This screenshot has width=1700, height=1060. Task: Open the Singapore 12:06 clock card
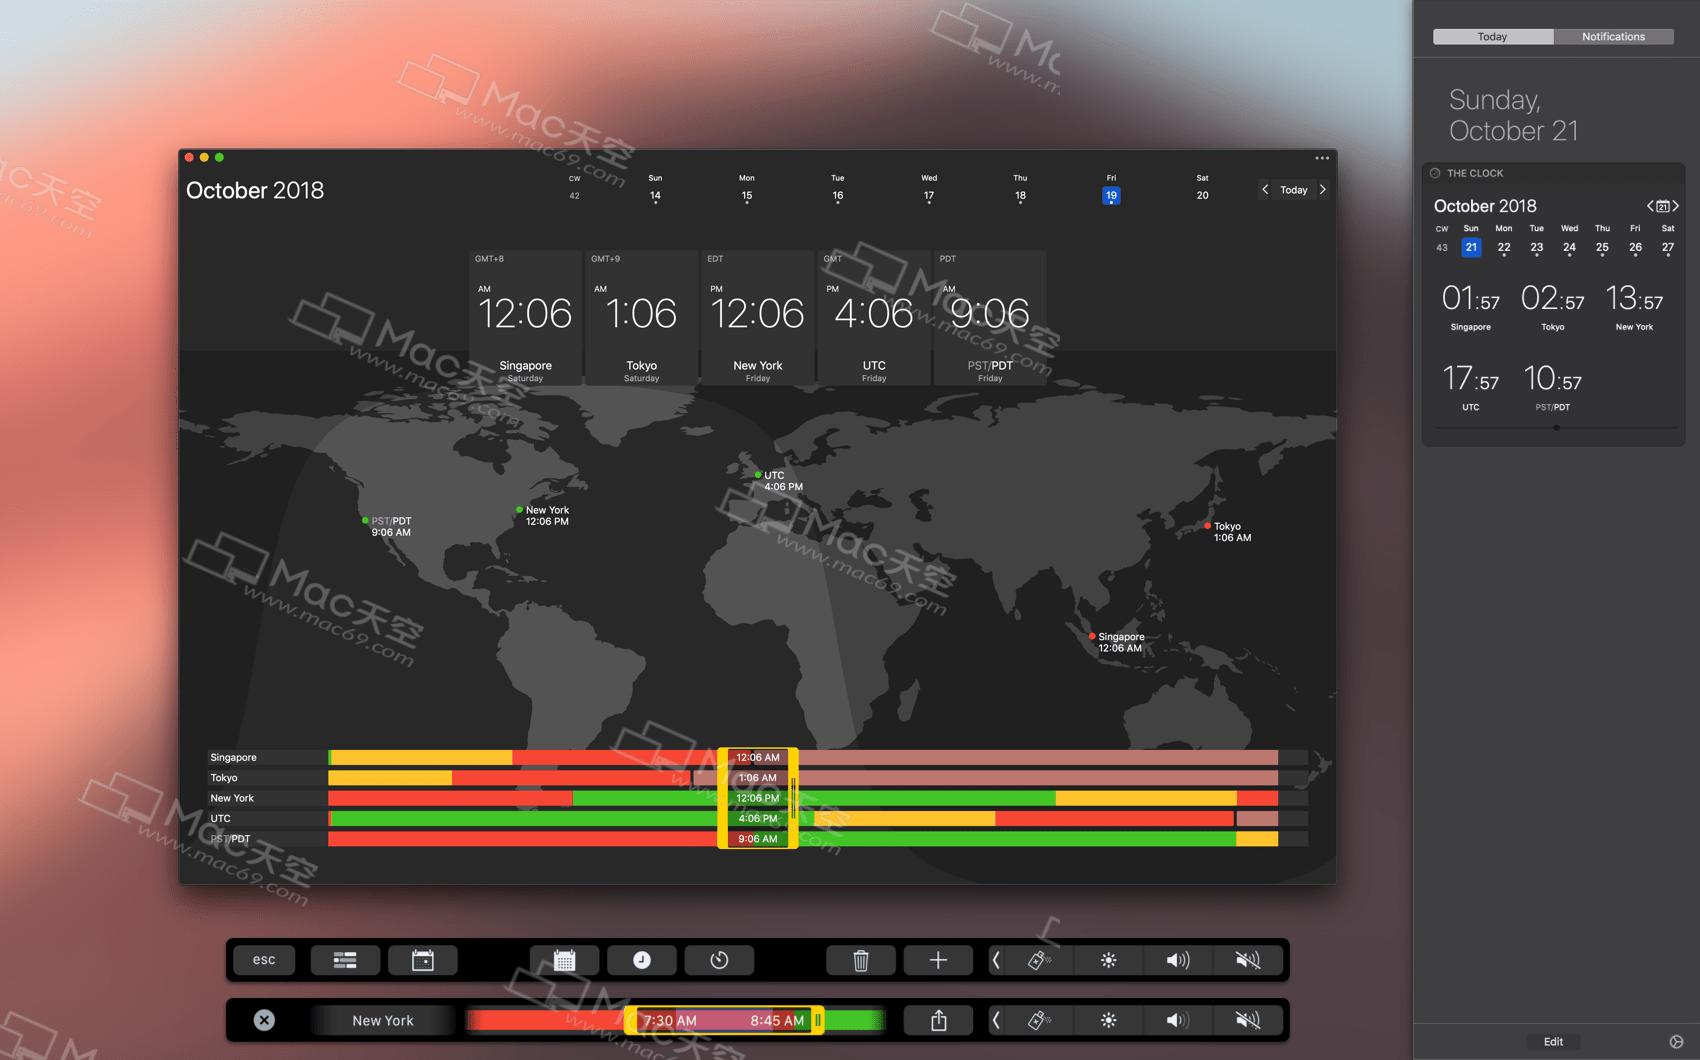[x=525, y=318]
